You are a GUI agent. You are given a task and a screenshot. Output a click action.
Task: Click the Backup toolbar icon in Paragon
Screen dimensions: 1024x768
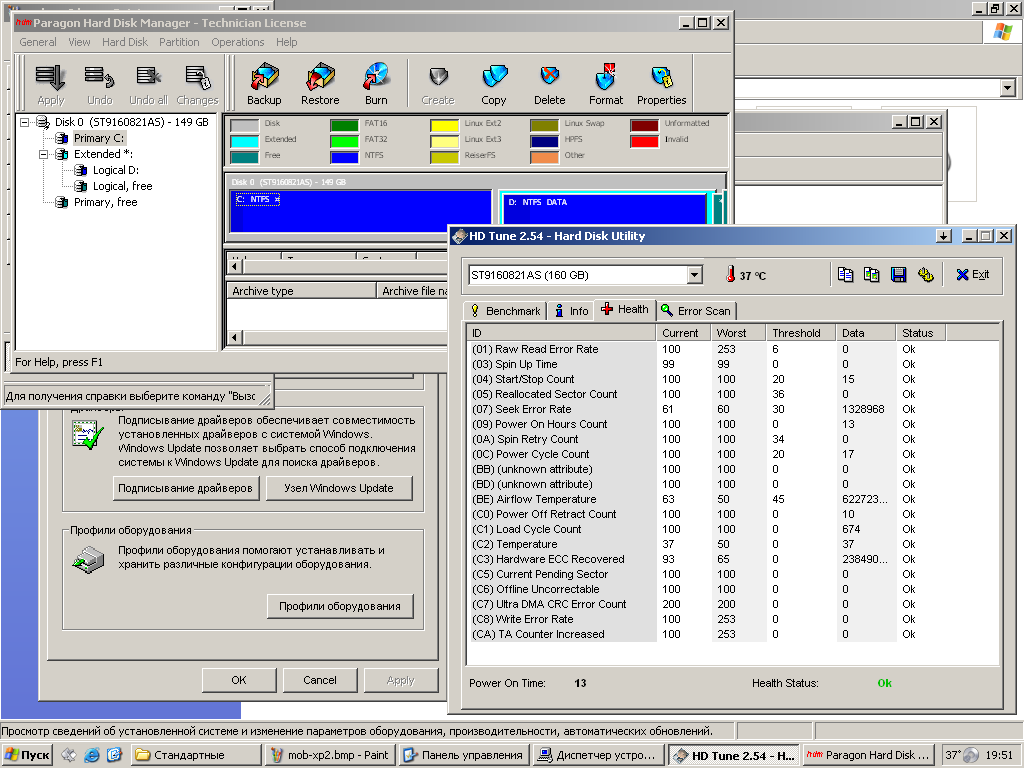[x=264, y=77]
